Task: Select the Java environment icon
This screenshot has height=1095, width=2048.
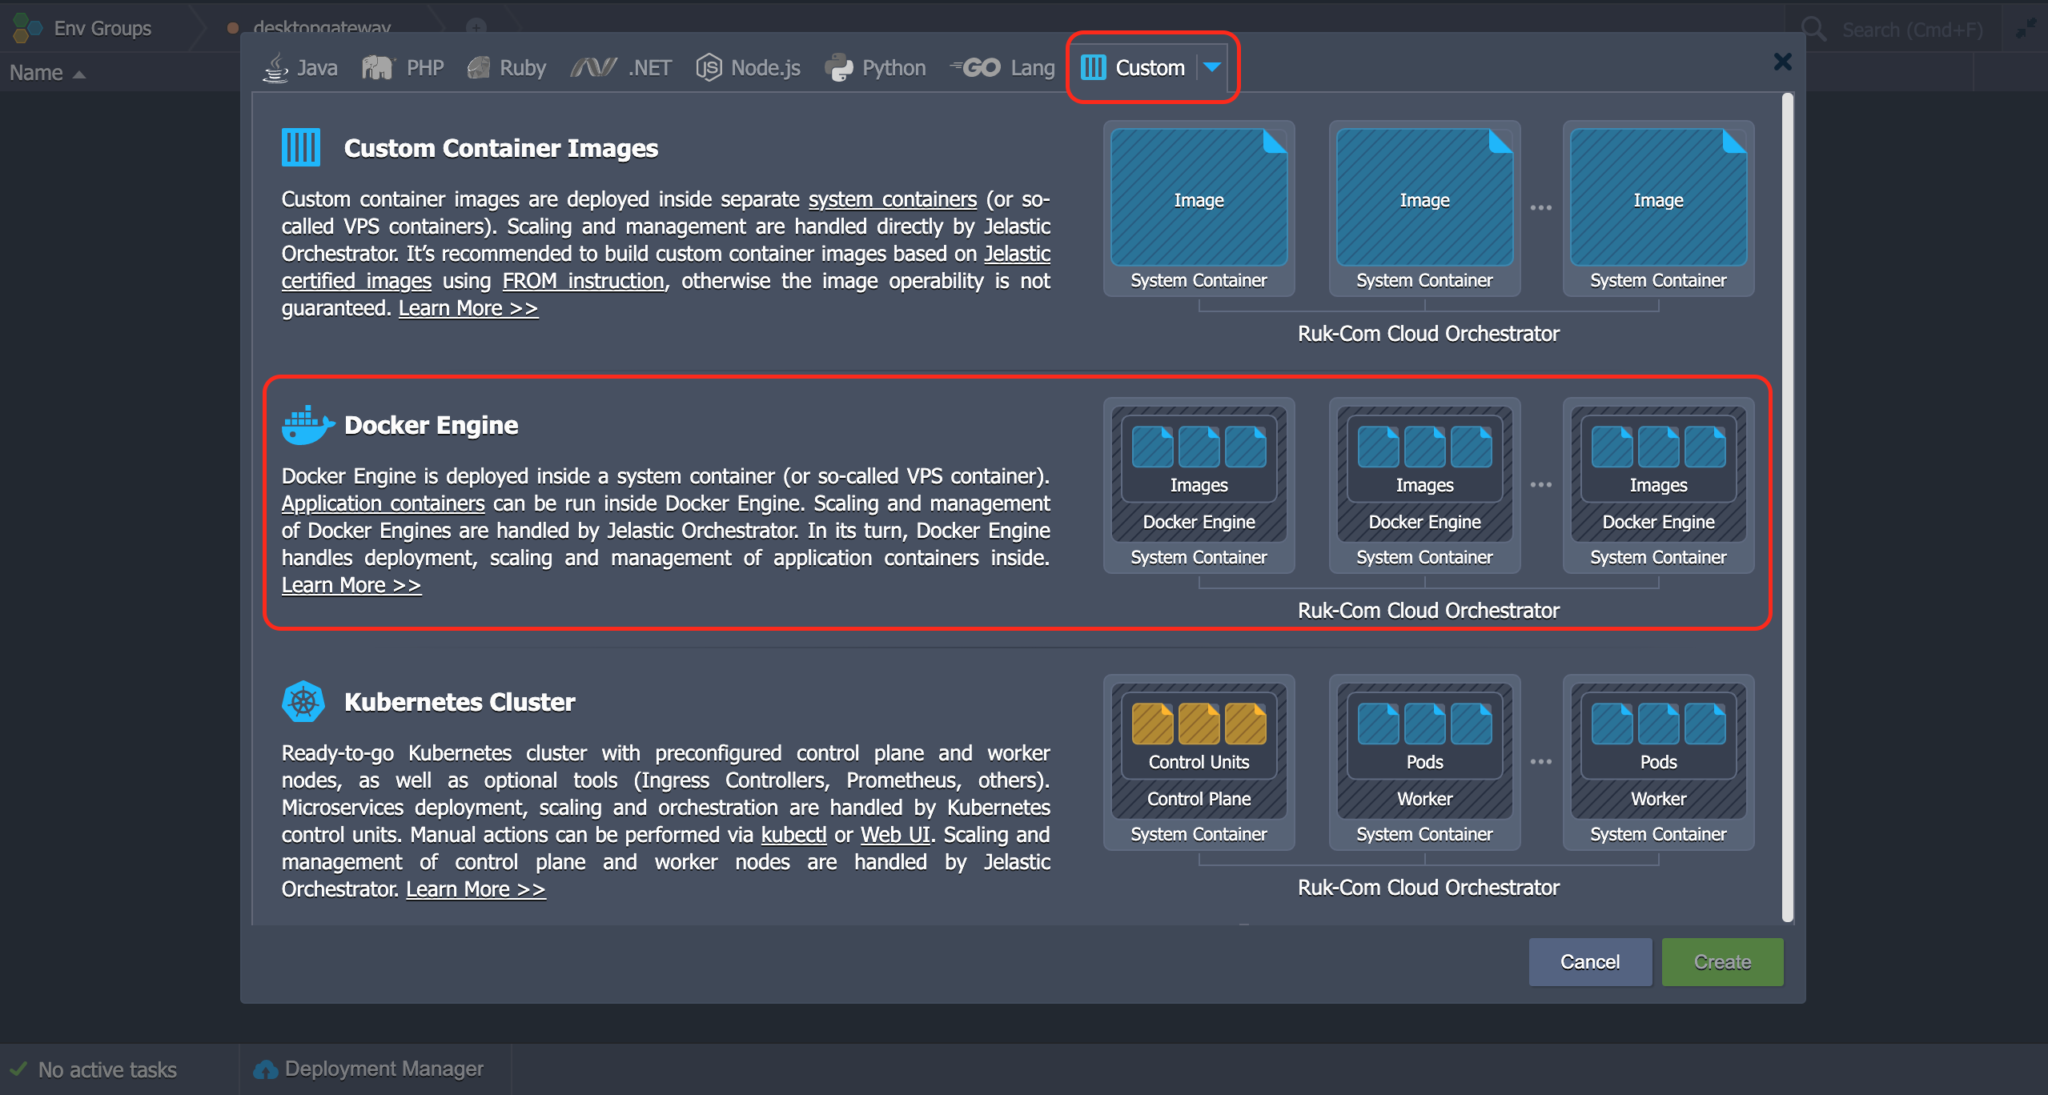Action: pos(273,67)
